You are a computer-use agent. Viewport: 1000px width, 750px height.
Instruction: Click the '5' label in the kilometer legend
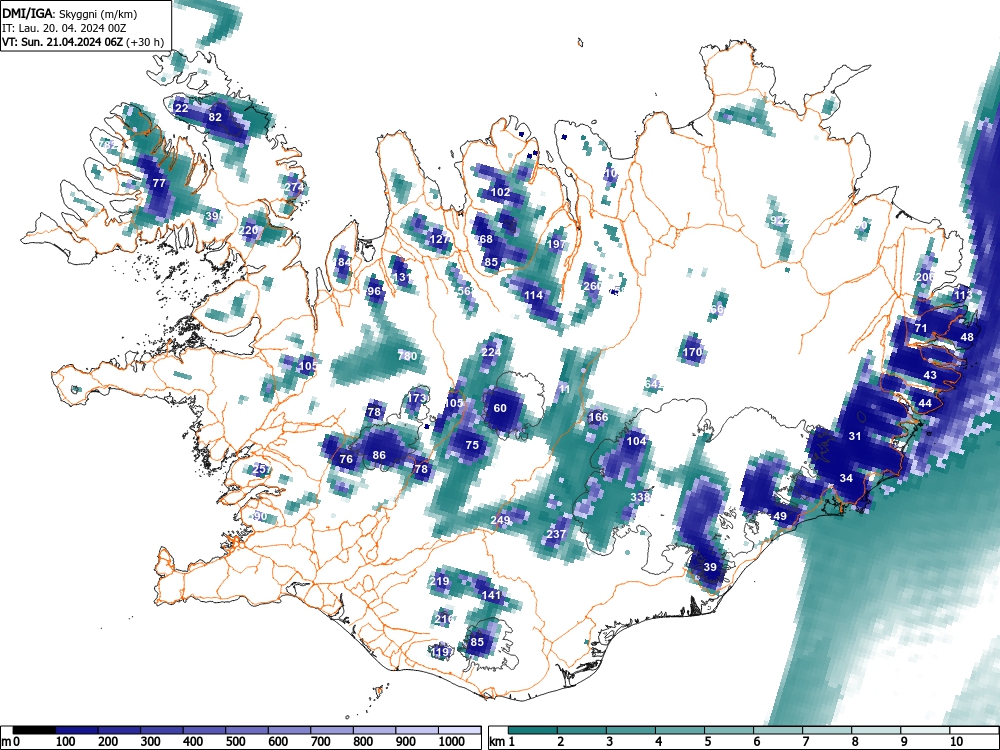tap(707, 742)
